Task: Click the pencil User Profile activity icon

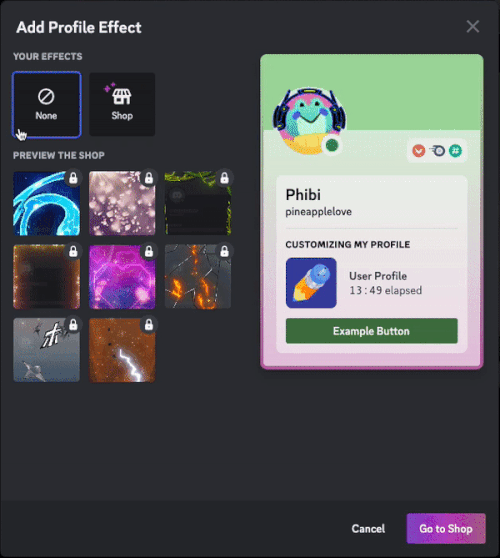Action: tap(311, 283)
